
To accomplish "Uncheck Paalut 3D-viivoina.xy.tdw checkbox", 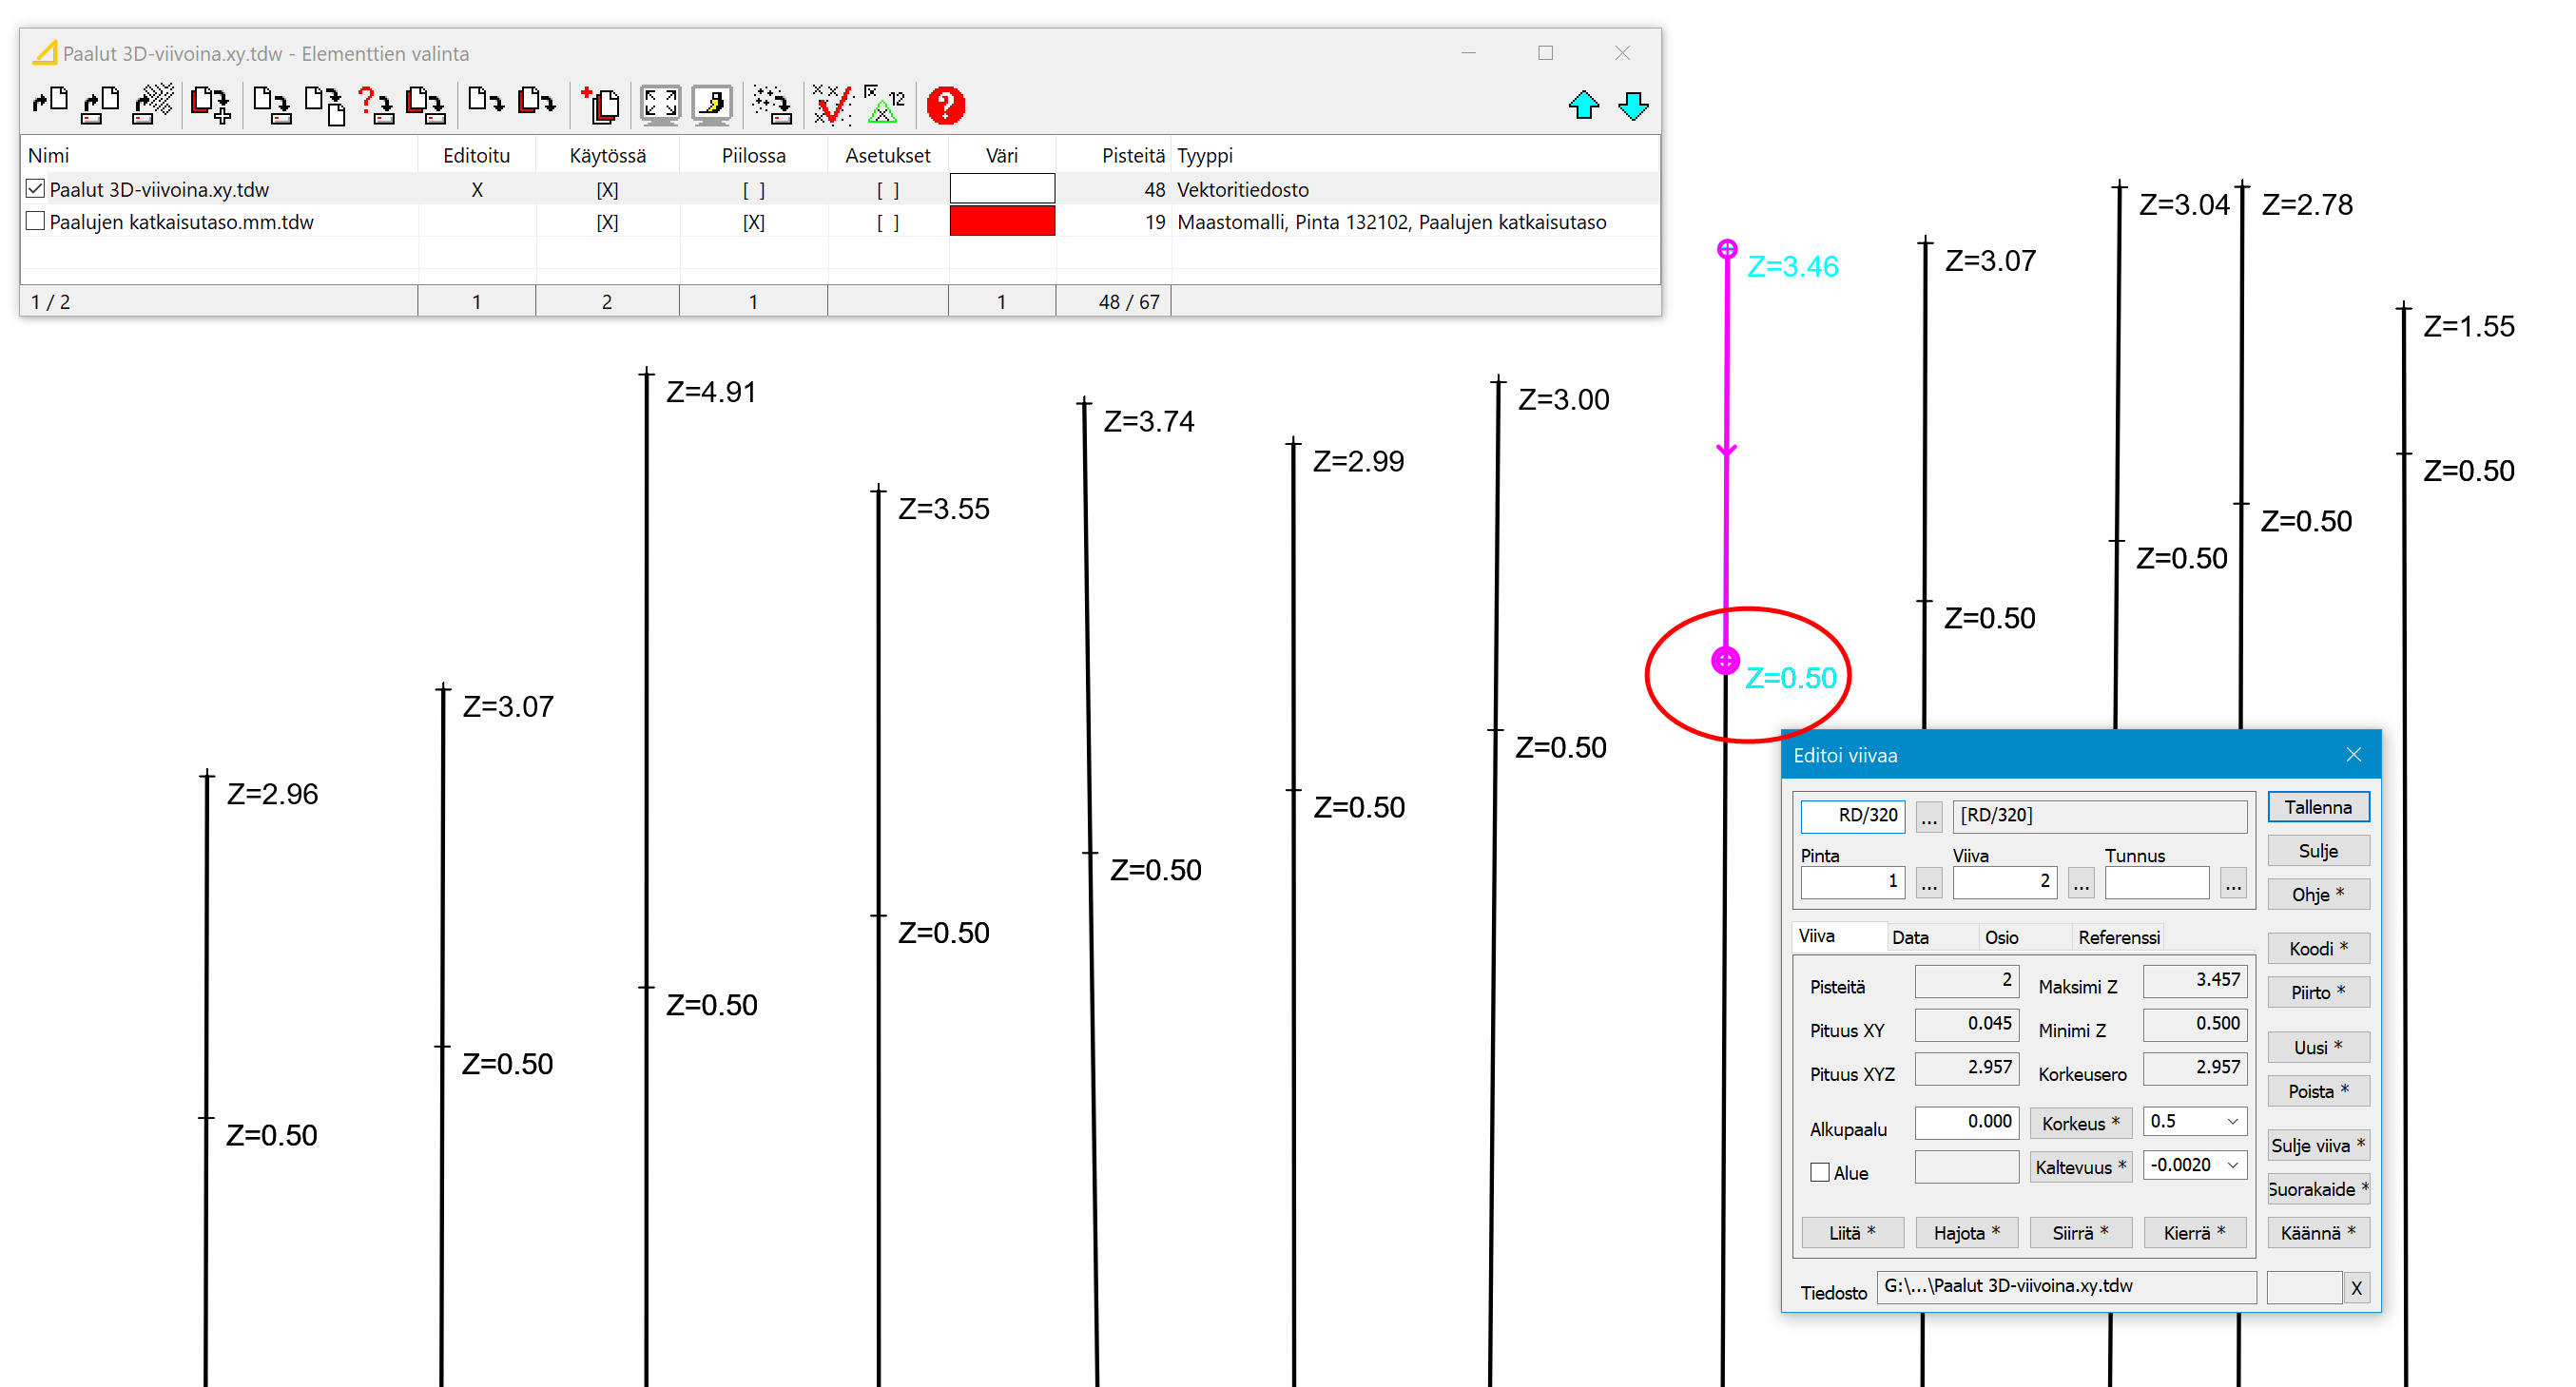I will tap(36, 189).
